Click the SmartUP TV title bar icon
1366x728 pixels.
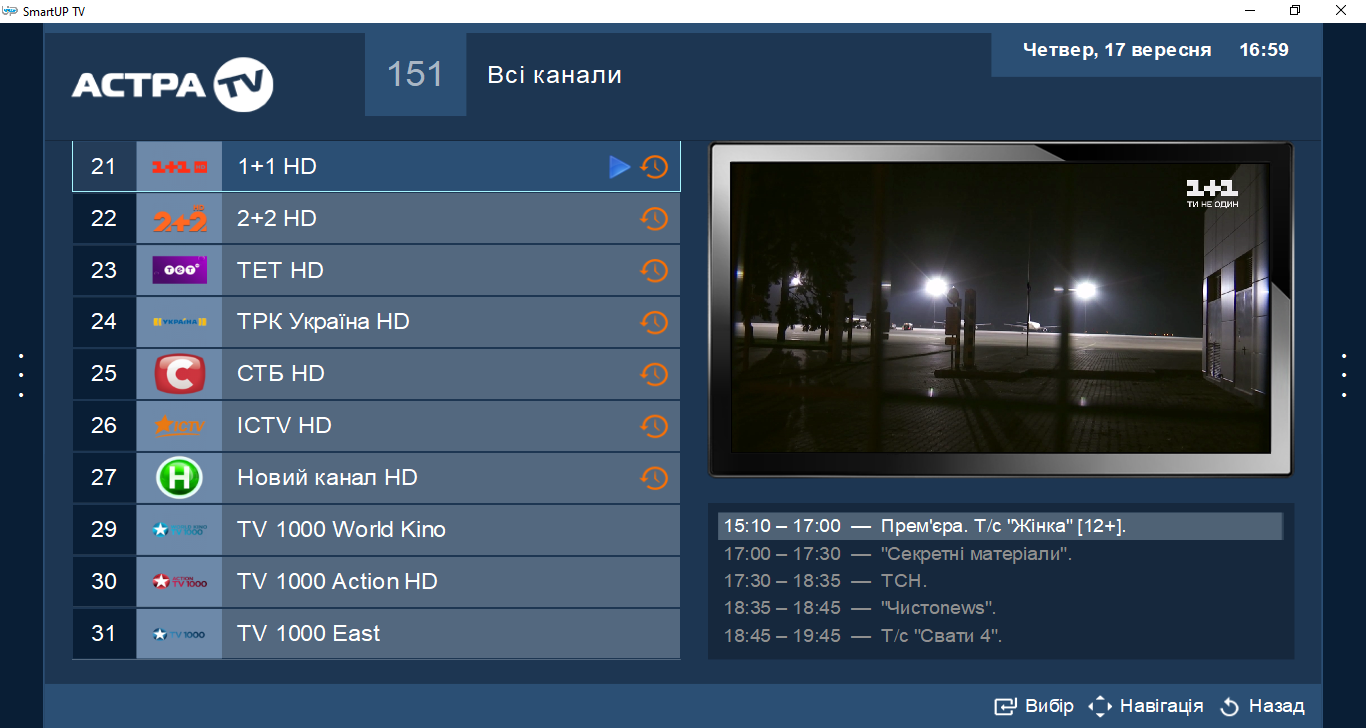(x=10, y=10)
